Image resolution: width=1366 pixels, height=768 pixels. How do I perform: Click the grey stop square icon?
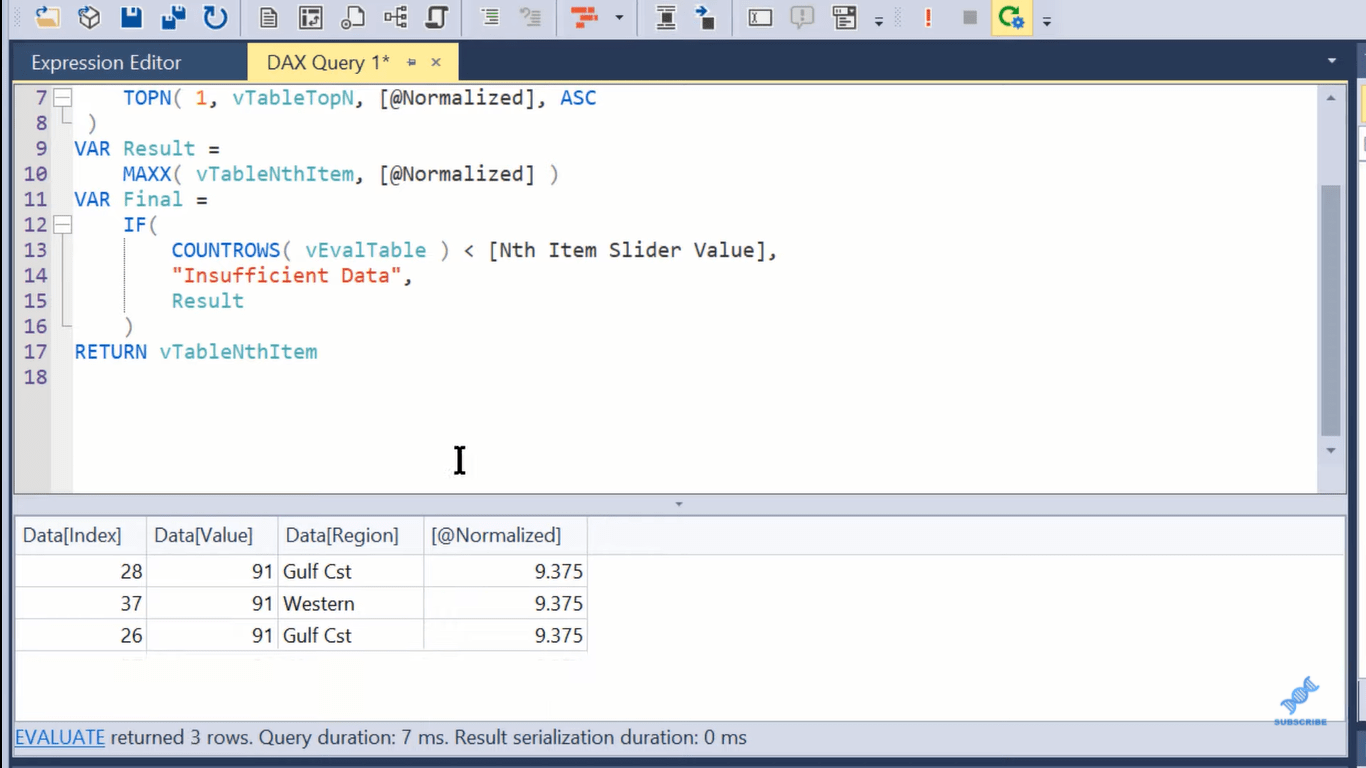[969, 18]
